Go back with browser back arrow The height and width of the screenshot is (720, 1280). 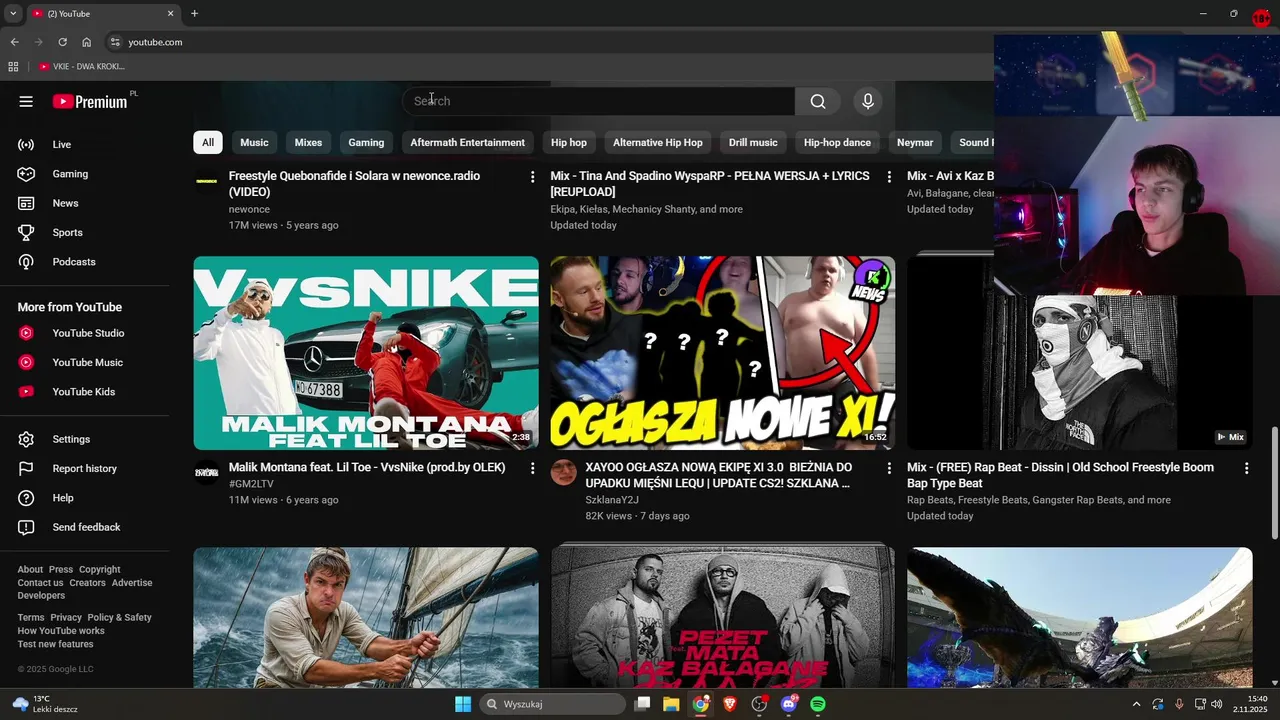click(x=14, y=42)
